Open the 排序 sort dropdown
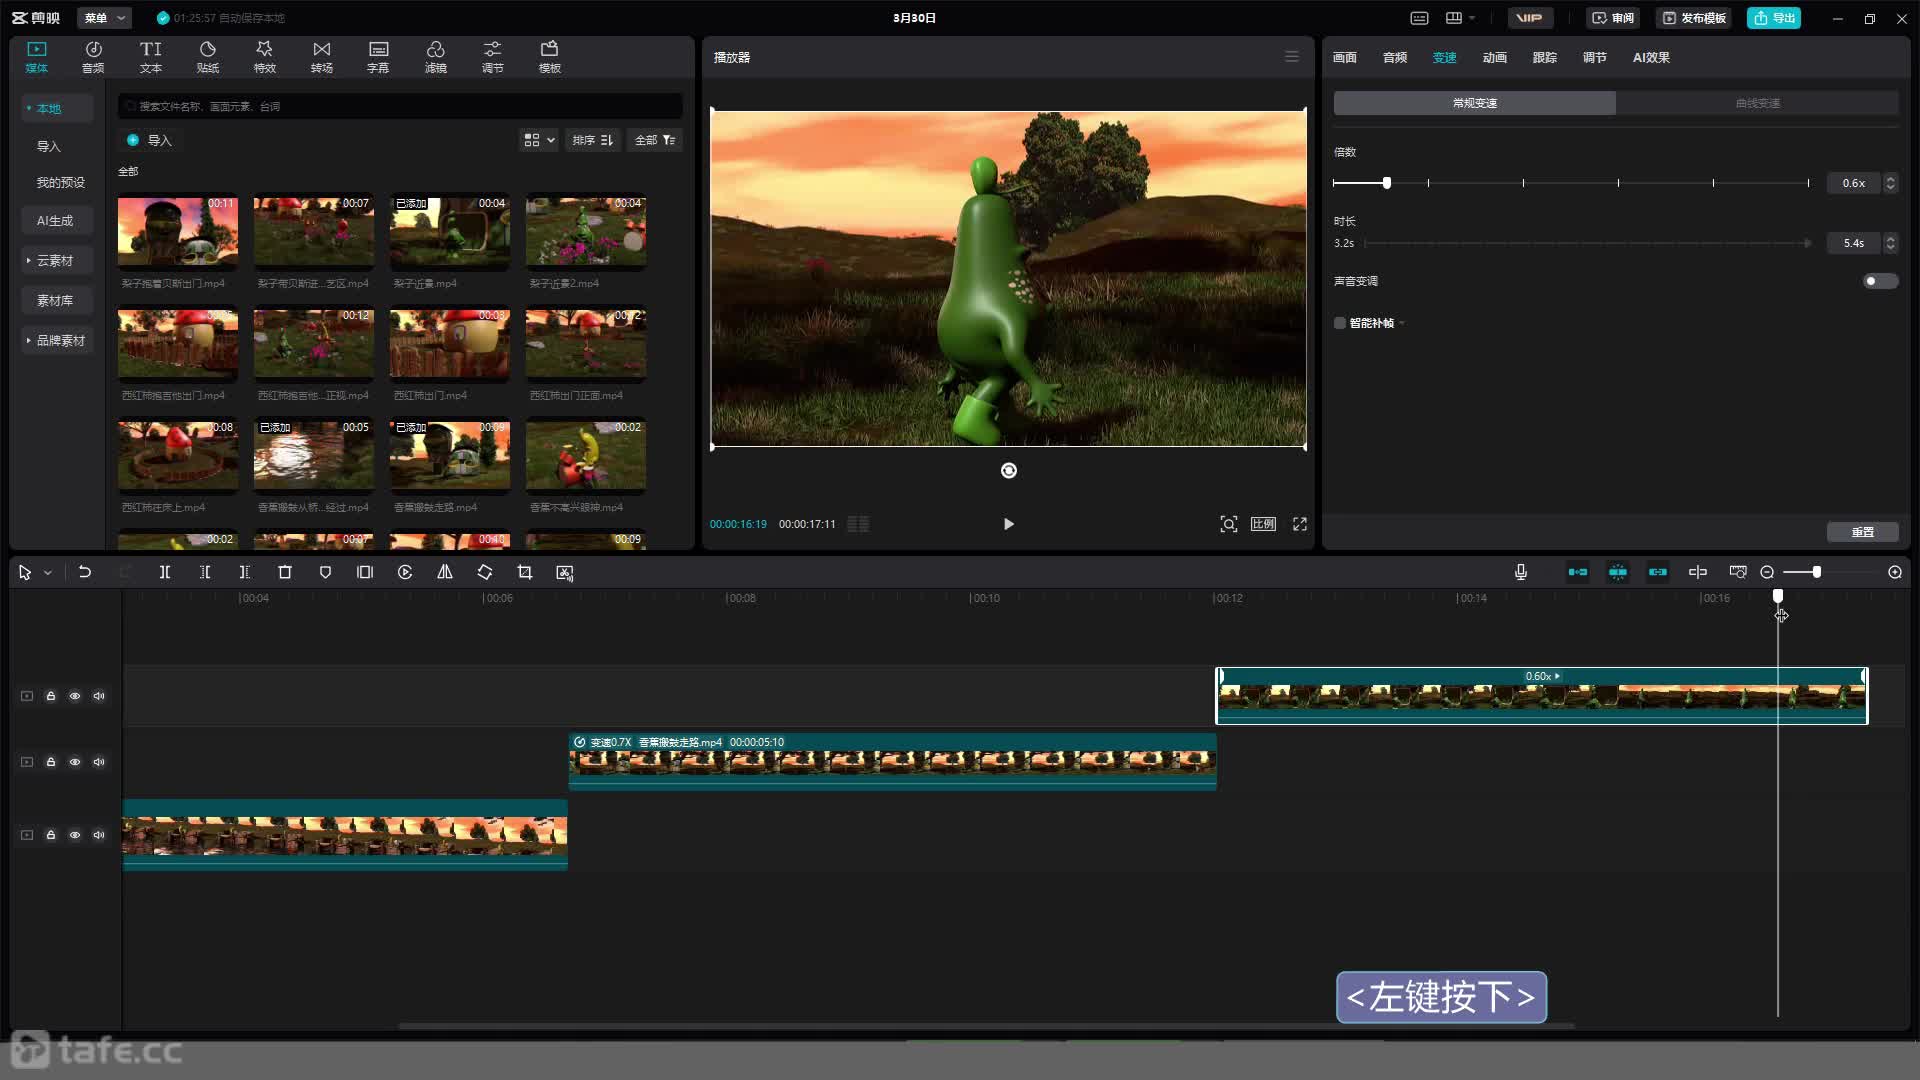Screen dimensions: 1920x1080 pos(593,140)
